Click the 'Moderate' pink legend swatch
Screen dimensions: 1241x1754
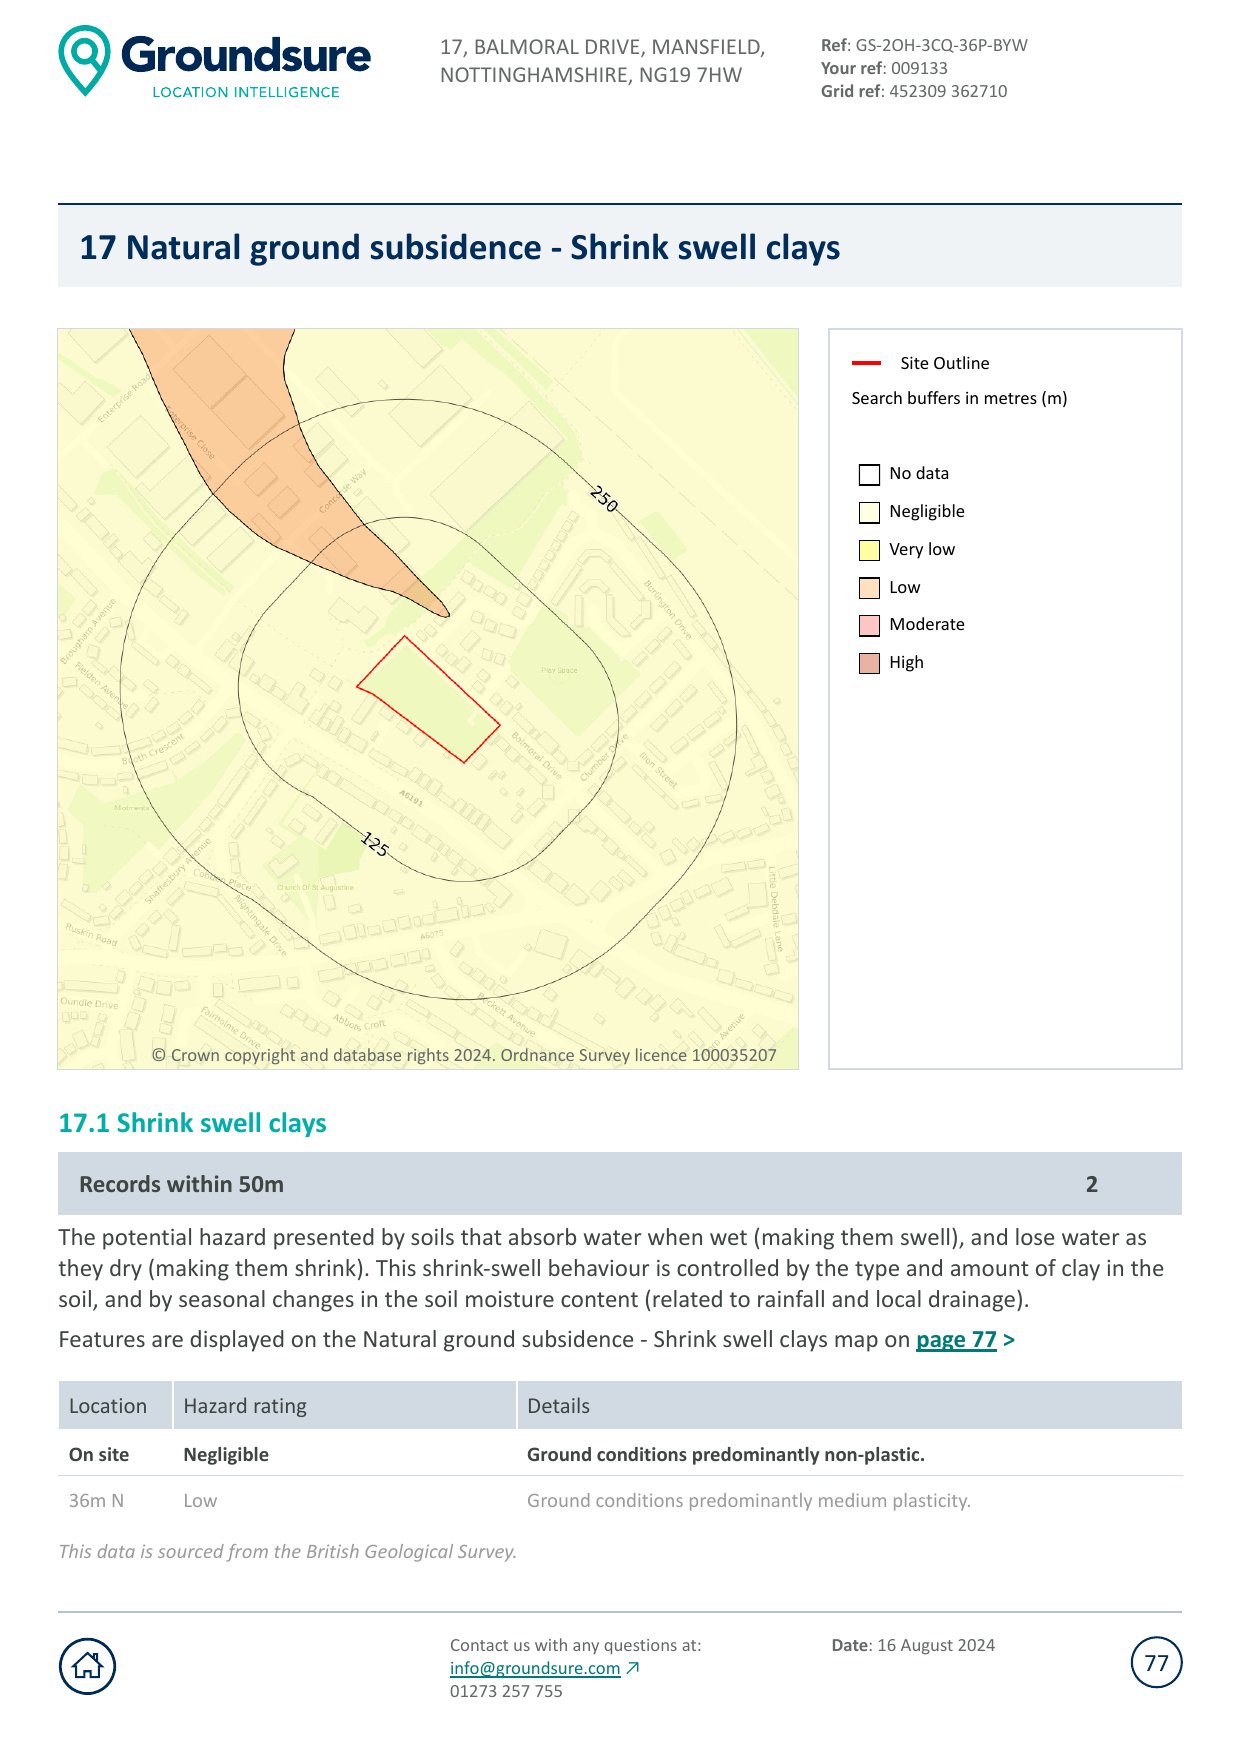coord(870,625)
